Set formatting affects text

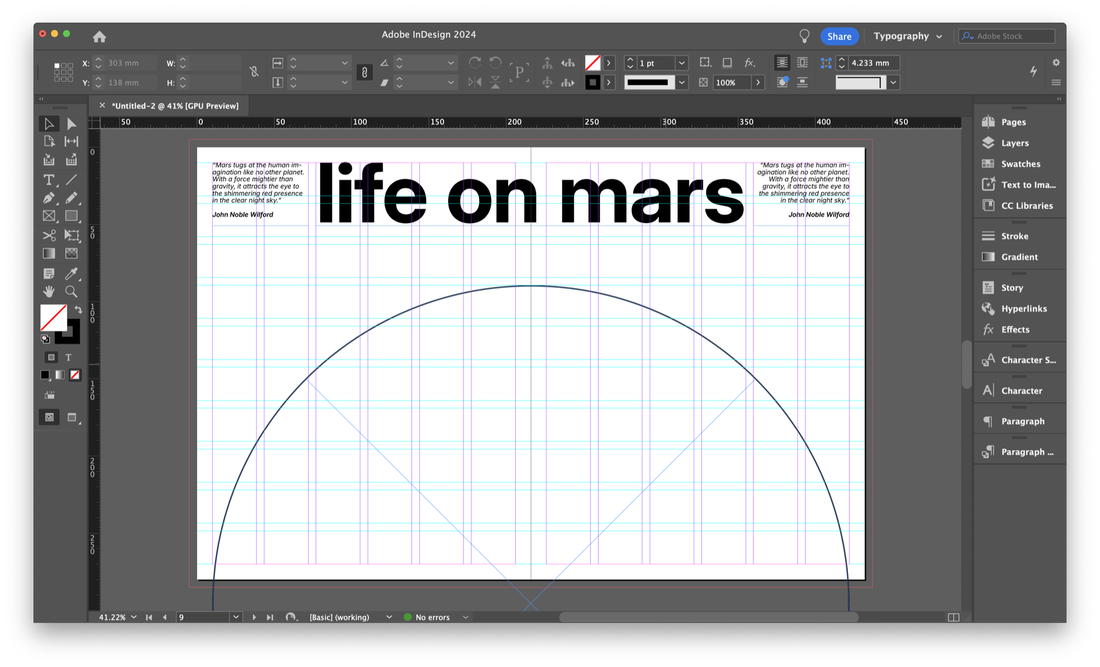(x=69, y=358)
